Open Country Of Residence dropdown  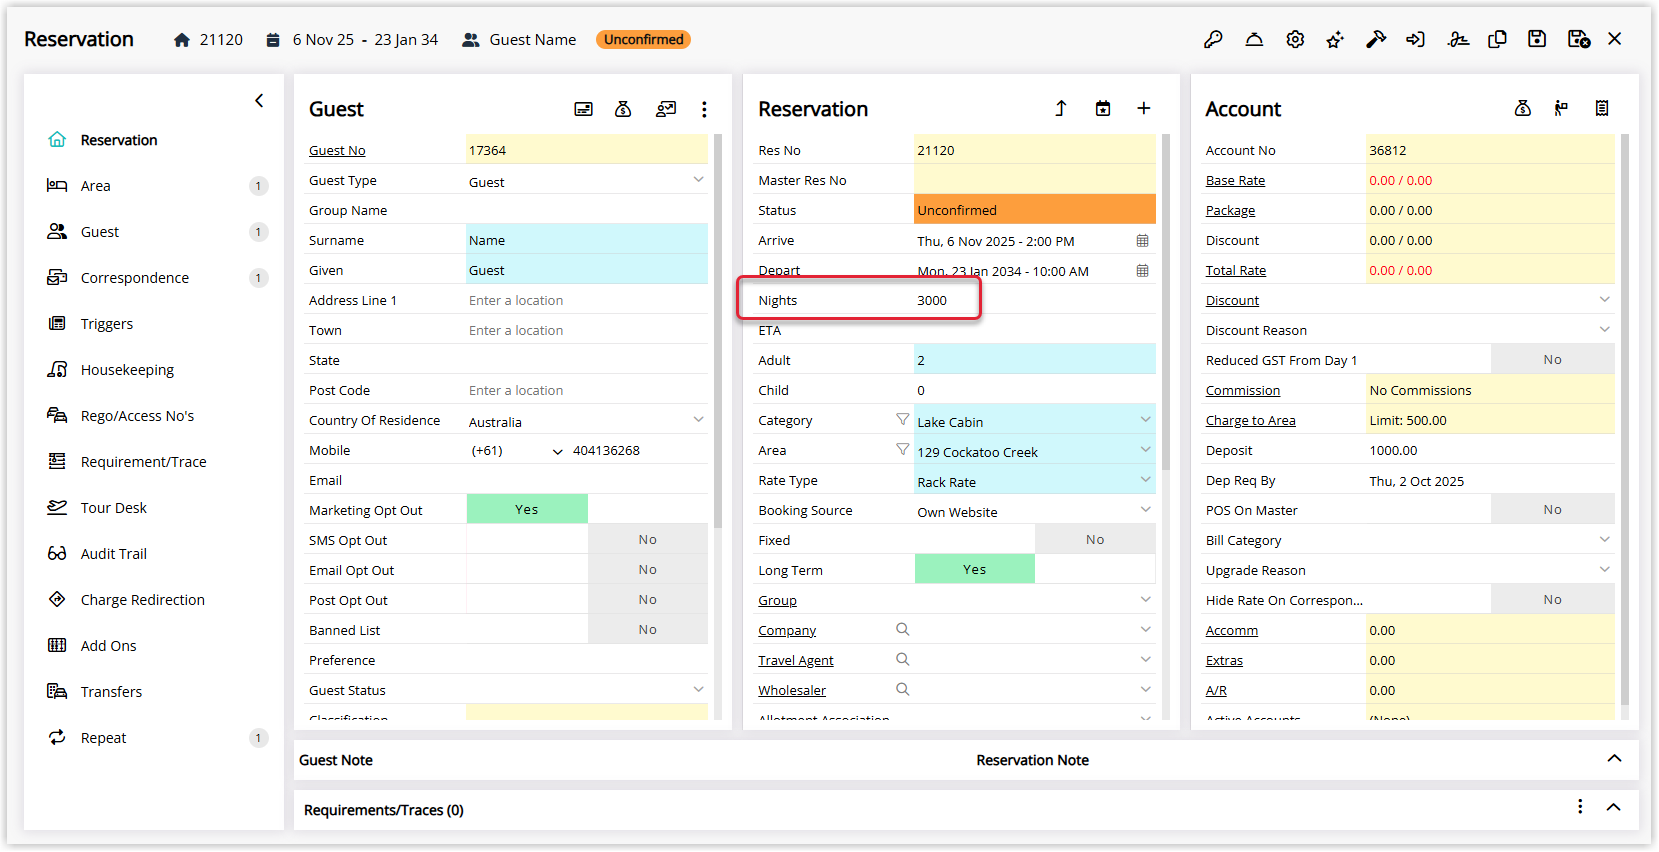tap(698, 420)
